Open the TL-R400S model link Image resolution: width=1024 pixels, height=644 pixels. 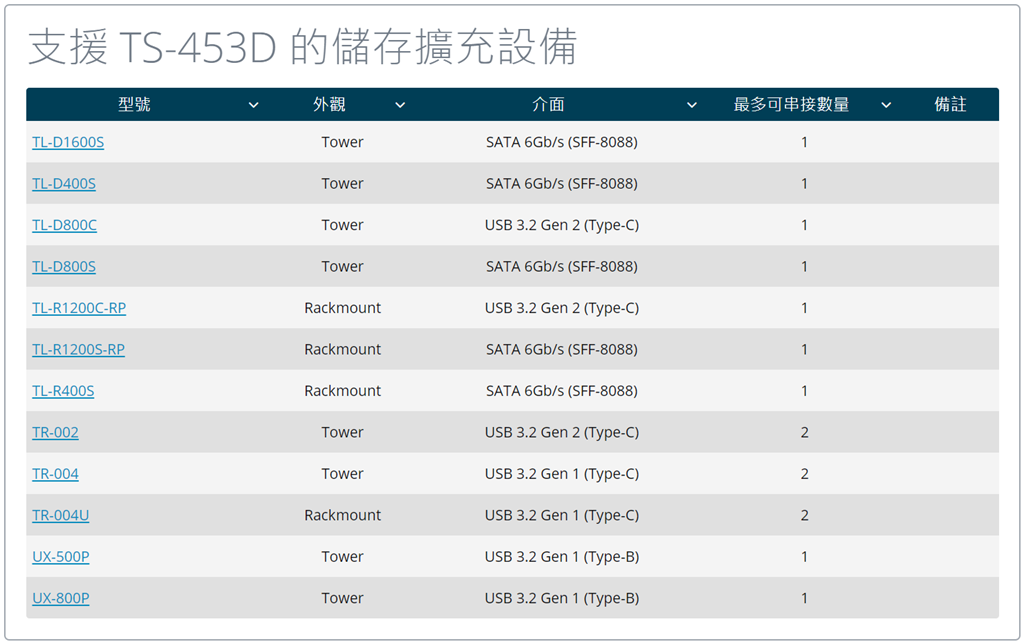(x=63, y=391)
